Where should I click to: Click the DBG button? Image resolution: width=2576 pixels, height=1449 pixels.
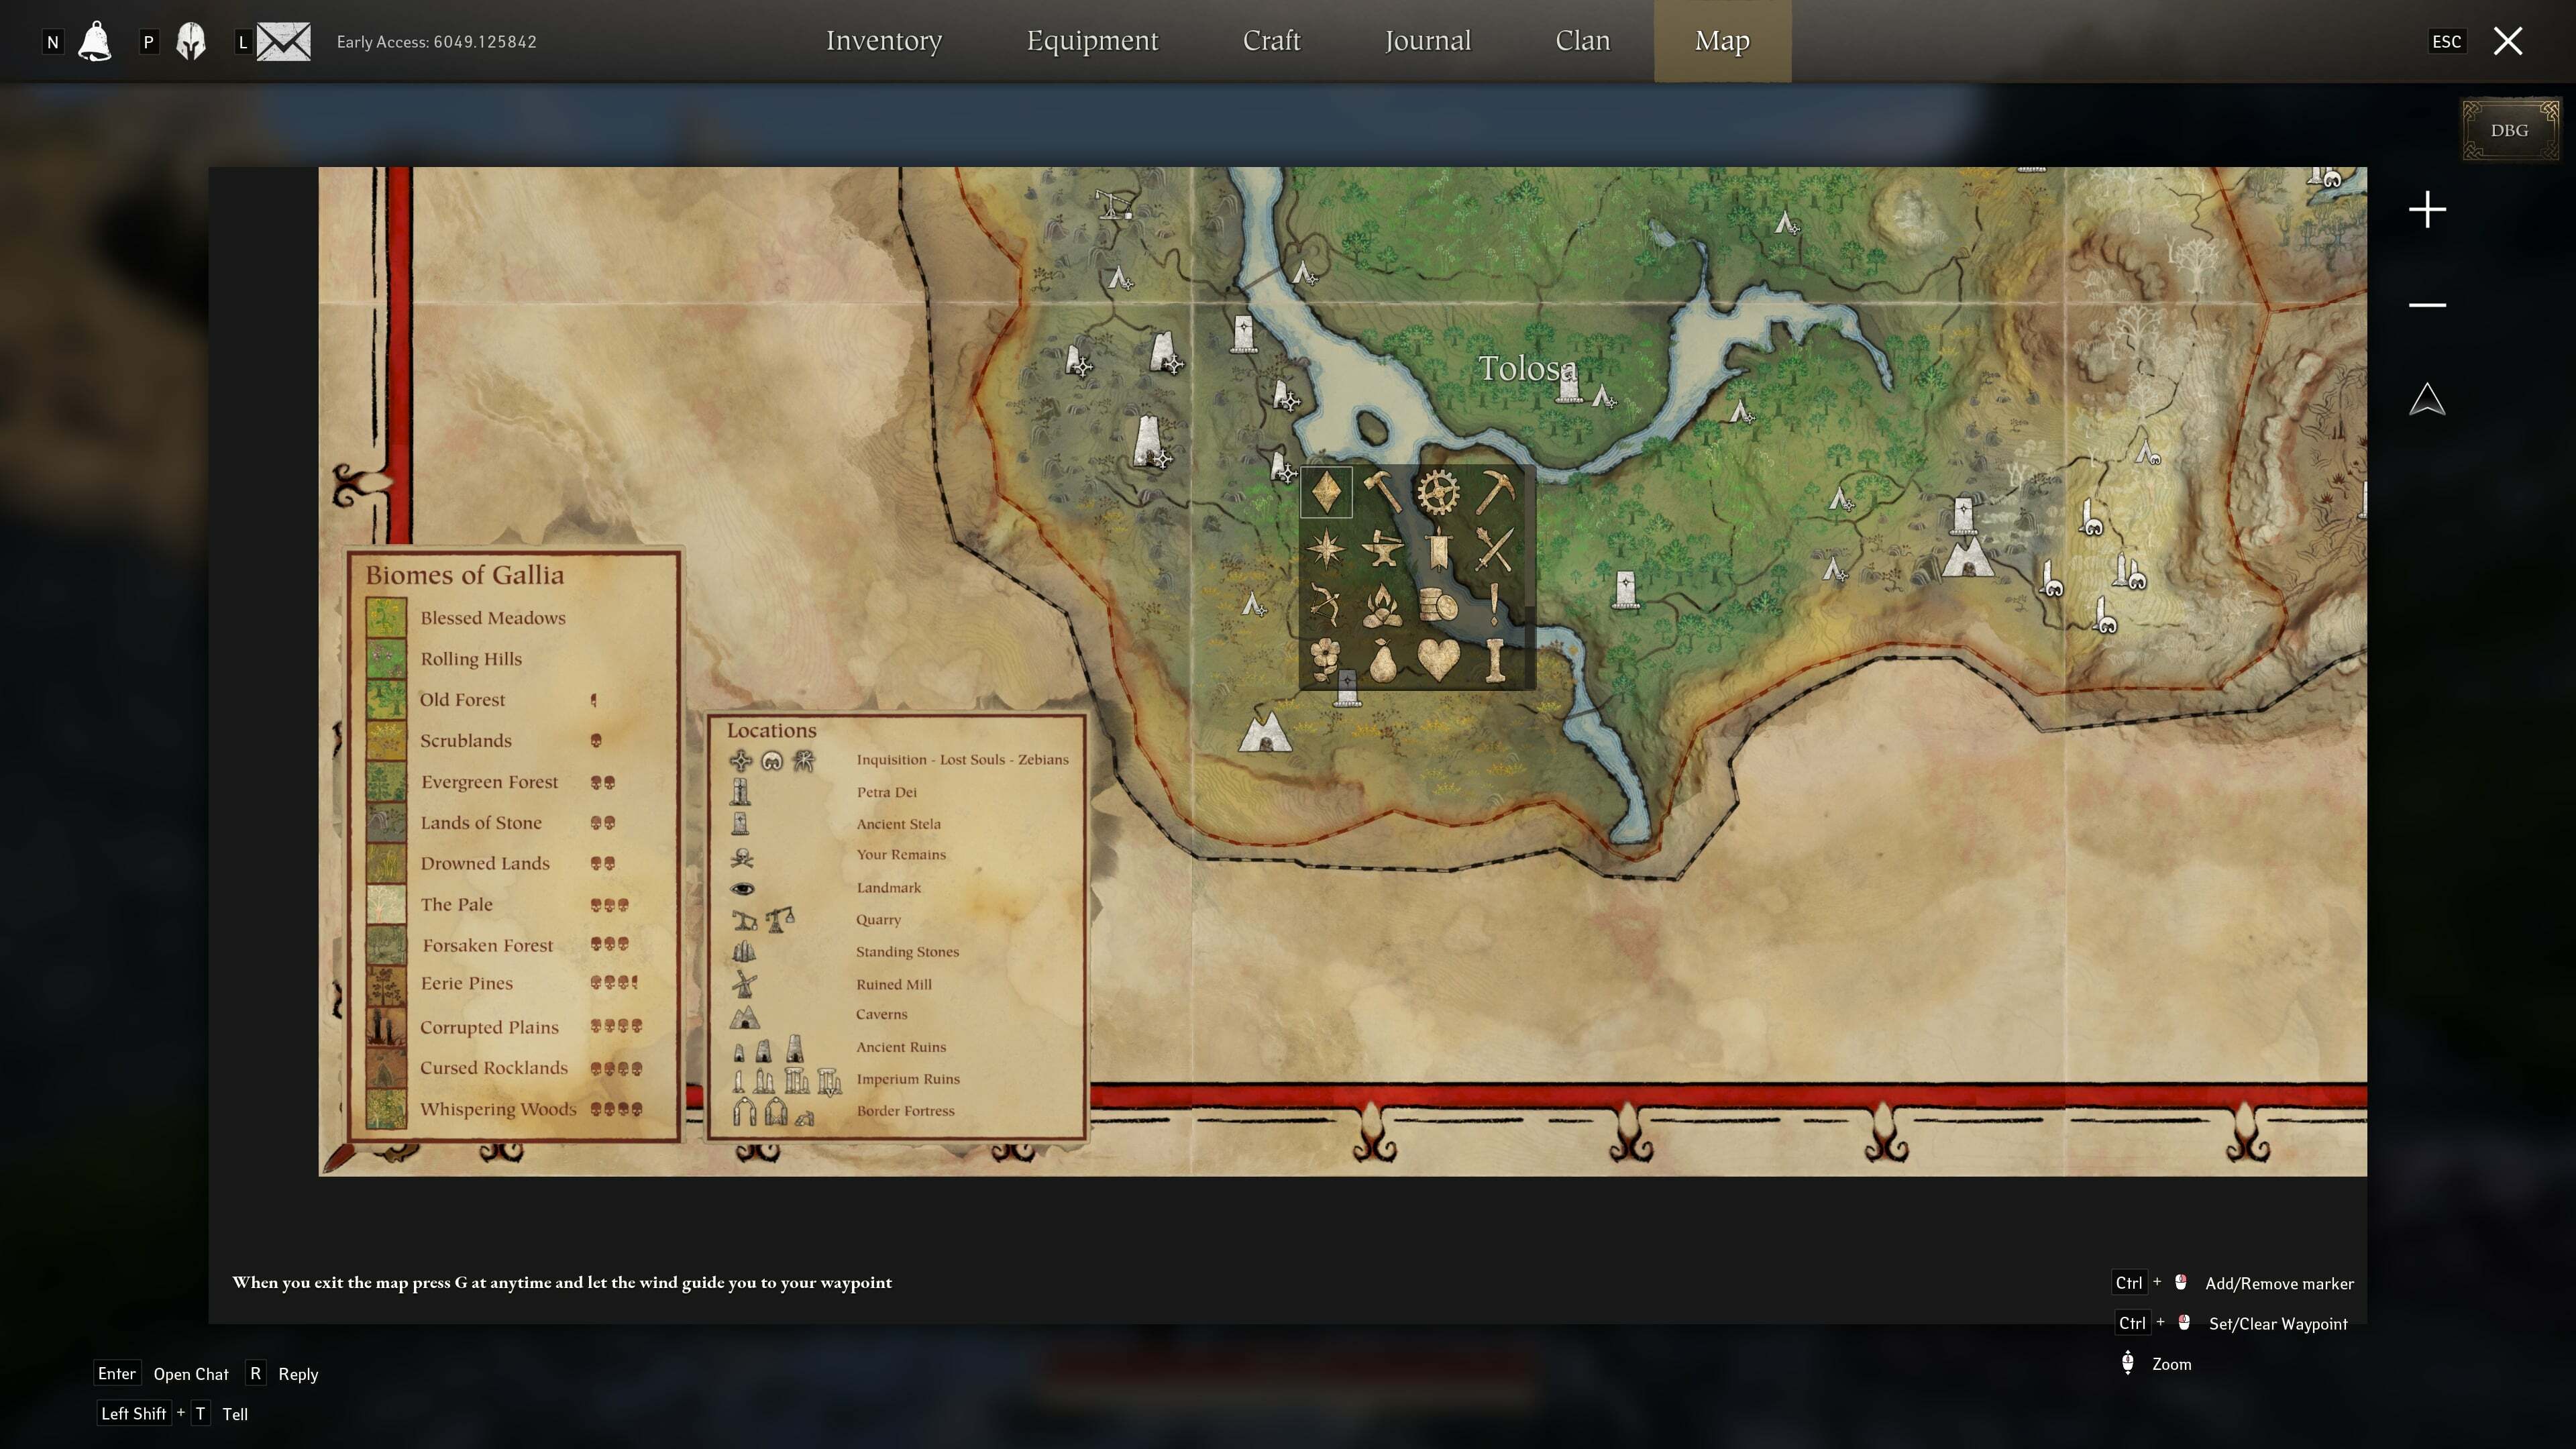tap(2509, 130)
